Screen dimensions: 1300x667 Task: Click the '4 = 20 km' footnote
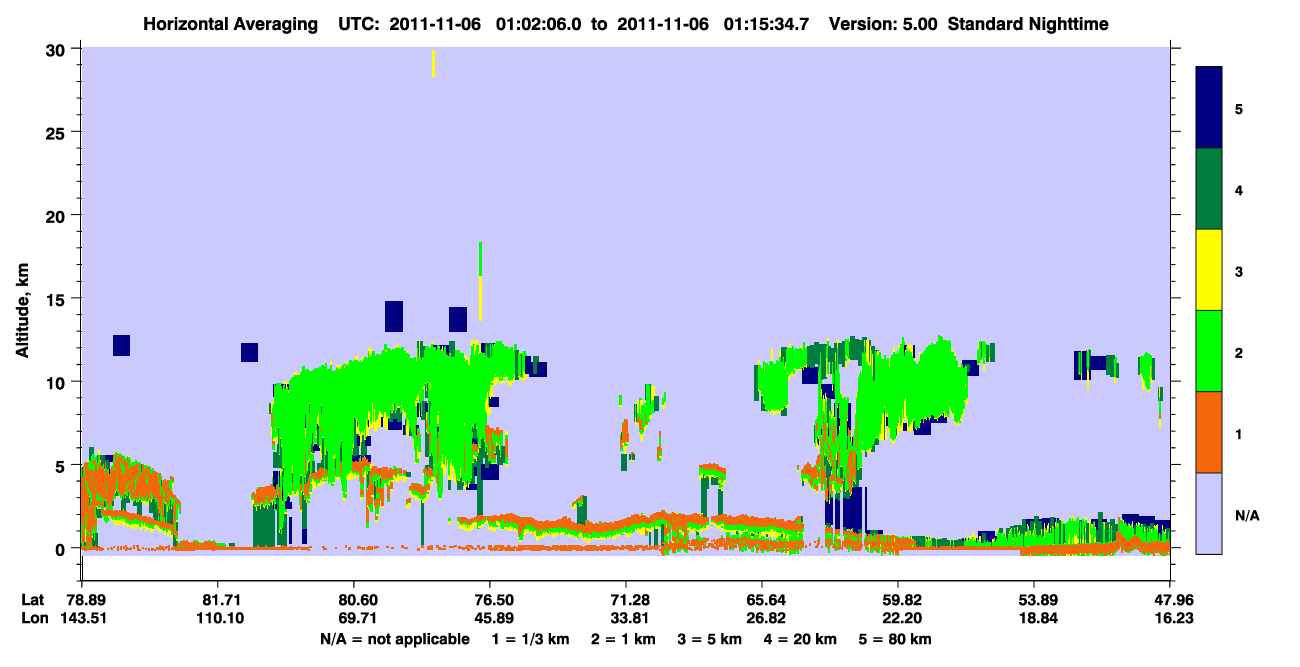point(801,639)
